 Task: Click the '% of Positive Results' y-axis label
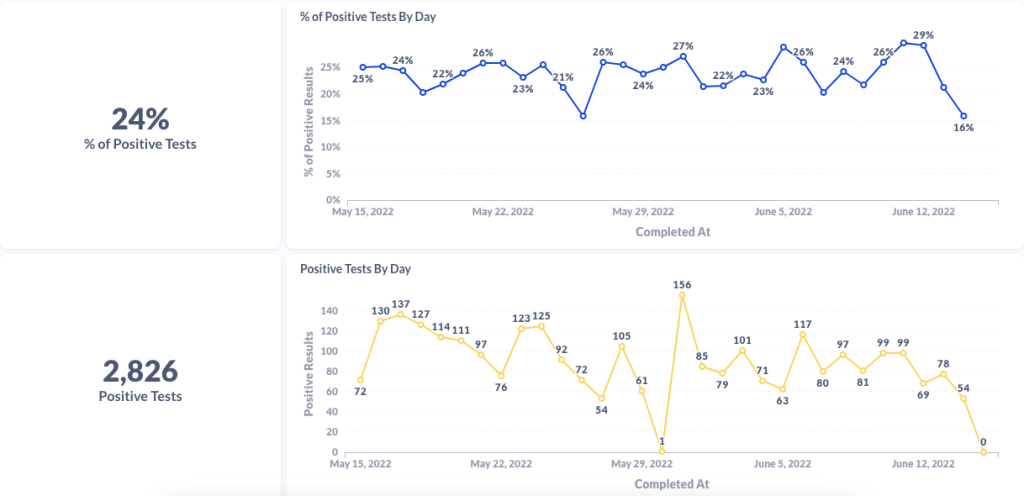[x=310, y=120]
